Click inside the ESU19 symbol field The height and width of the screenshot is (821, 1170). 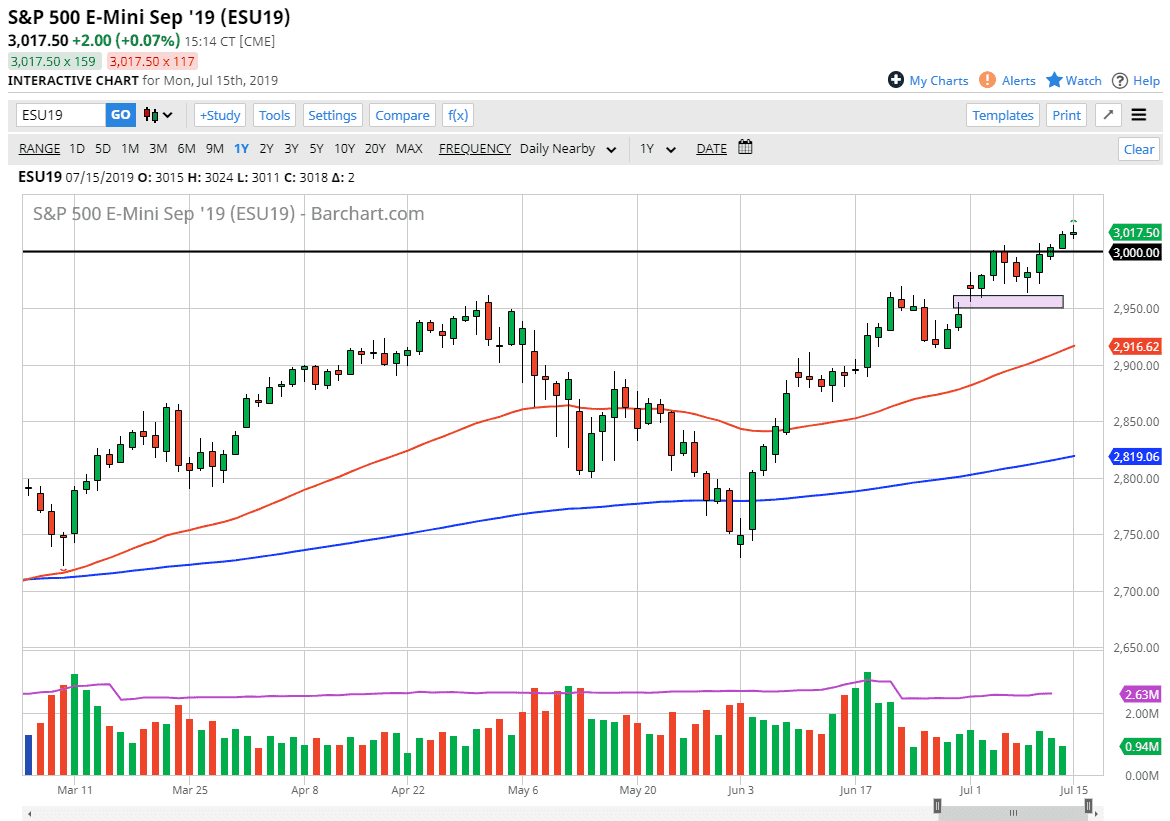point(55,115)
